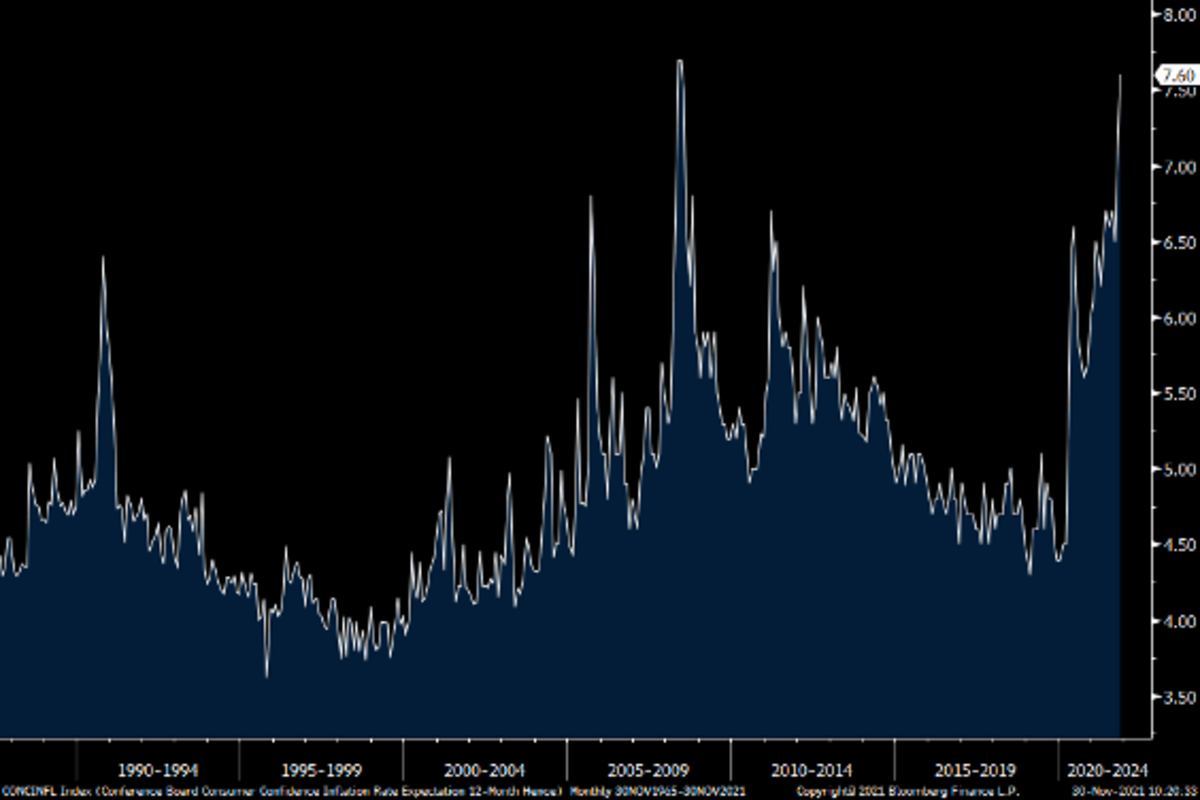Image resolution: width=1200 pixels, height=800 pixels.
Task: Select the 1995-1999 time axis label
Action: 322,770
